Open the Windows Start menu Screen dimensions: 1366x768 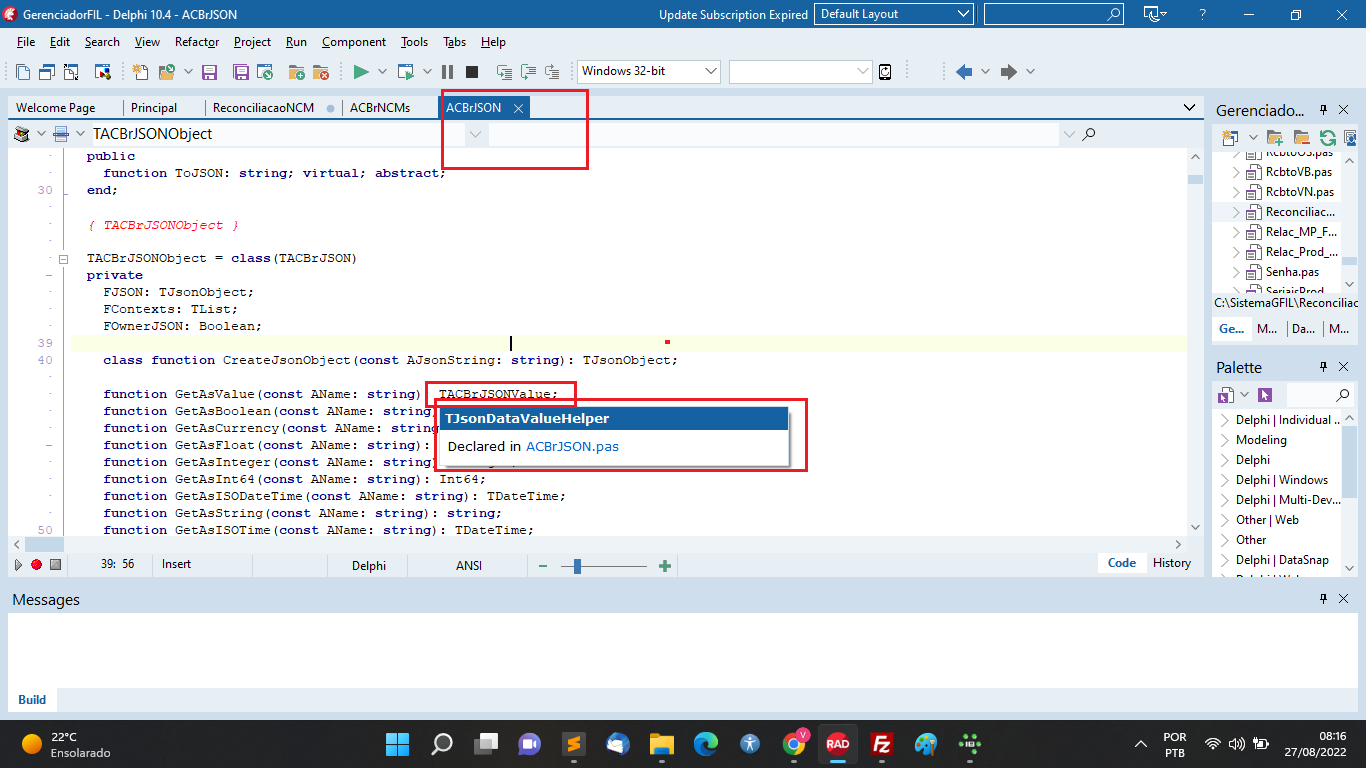[x=397, y=744]
